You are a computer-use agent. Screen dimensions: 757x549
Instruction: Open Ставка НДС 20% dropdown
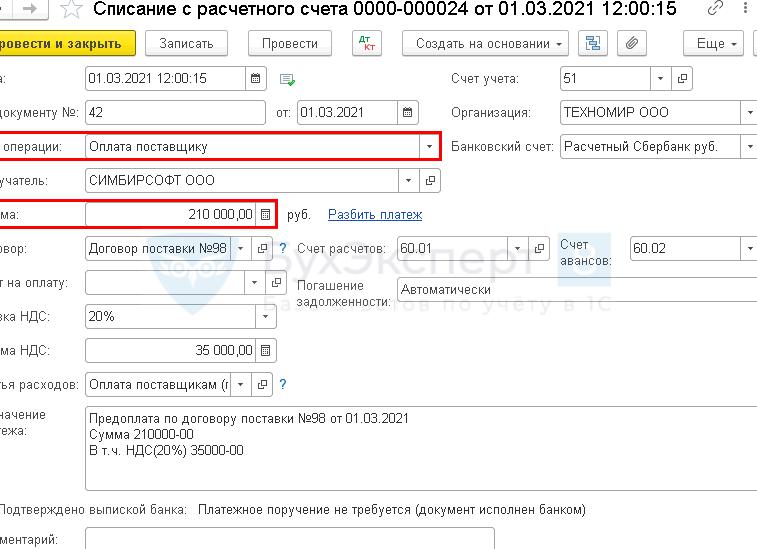click(265, 317)
